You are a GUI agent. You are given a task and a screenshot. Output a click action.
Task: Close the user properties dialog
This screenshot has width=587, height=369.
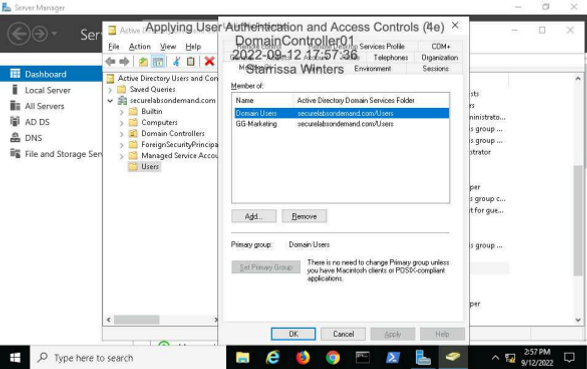tap(455, 25)
